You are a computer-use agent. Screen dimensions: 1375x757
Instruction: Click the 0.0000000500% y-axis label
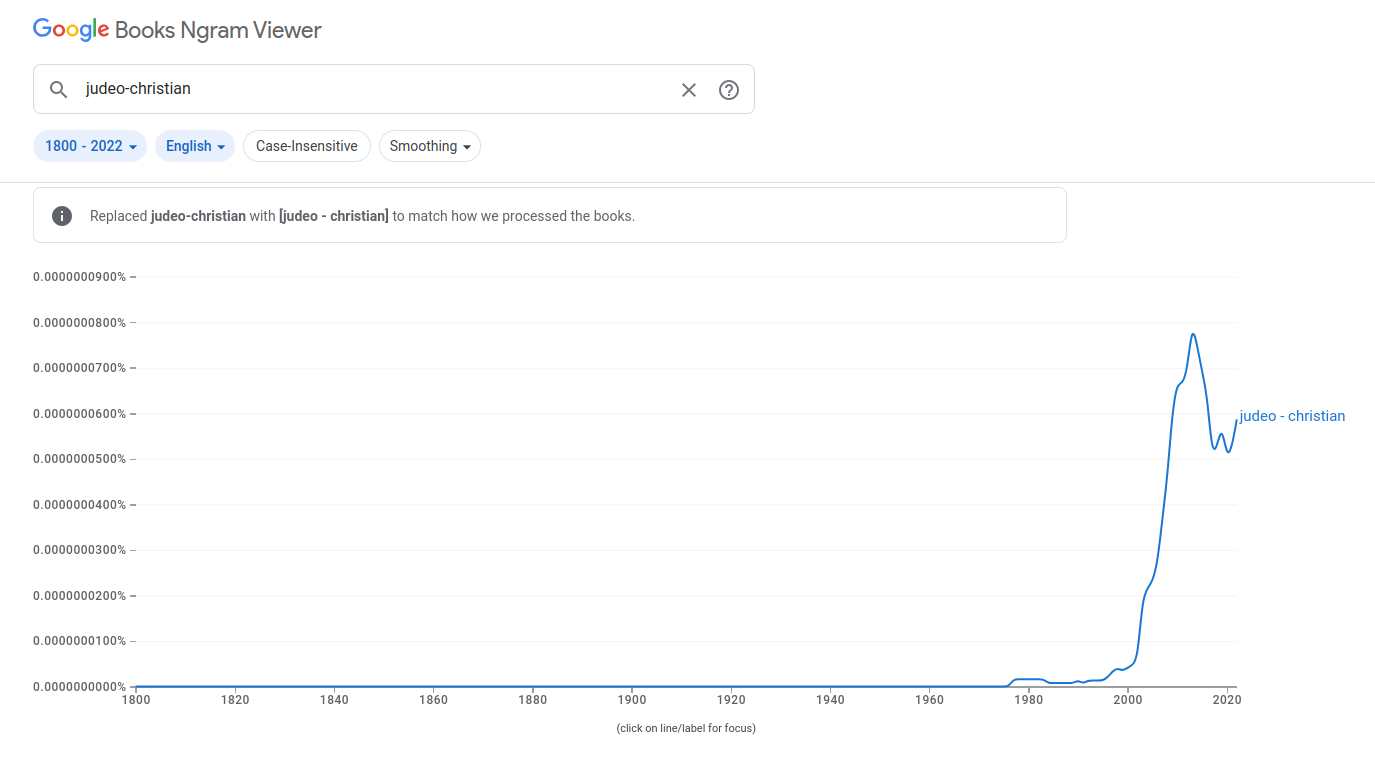click(80, 459)
